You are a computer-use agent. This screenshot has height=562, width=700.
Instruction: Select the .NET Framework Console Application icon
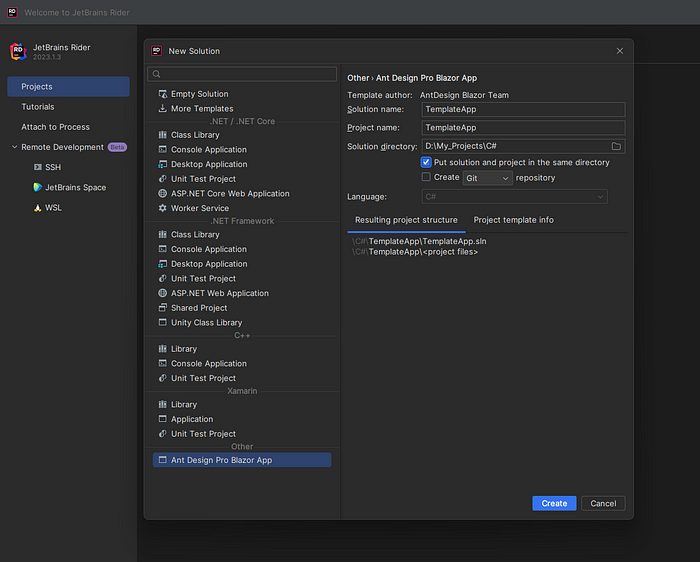click(162, 249)
